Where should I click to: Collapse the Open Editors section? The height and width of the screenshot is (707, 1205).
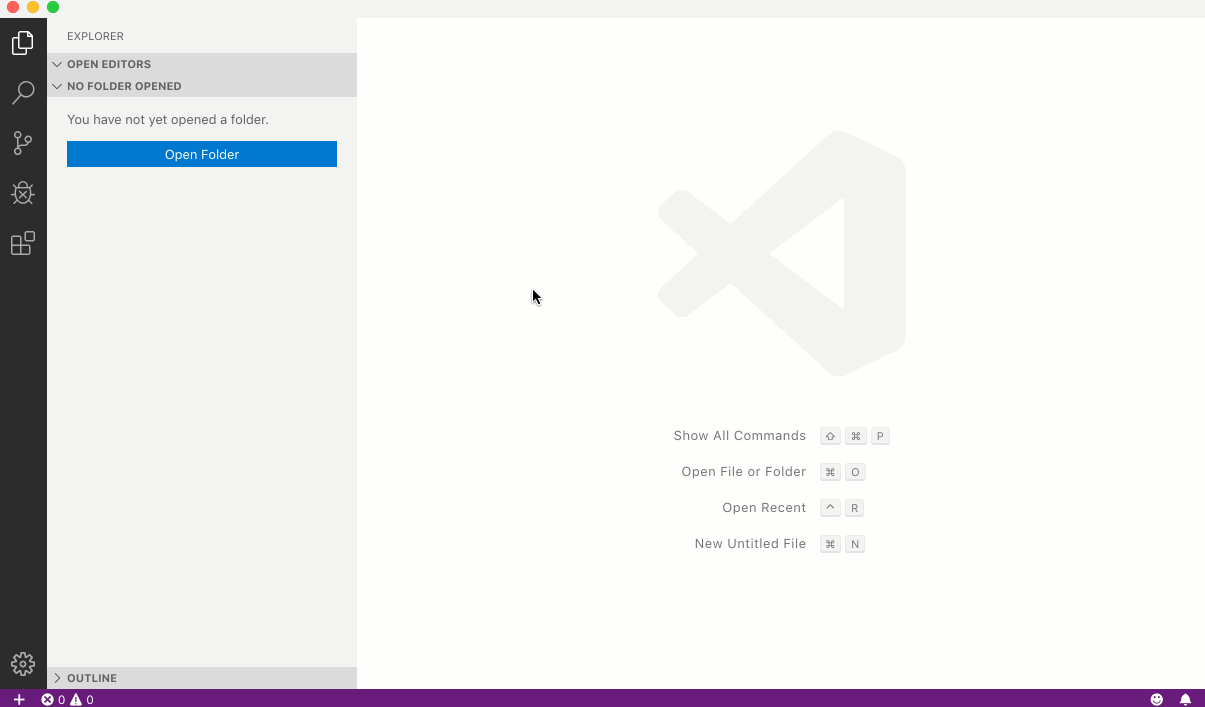202,64
